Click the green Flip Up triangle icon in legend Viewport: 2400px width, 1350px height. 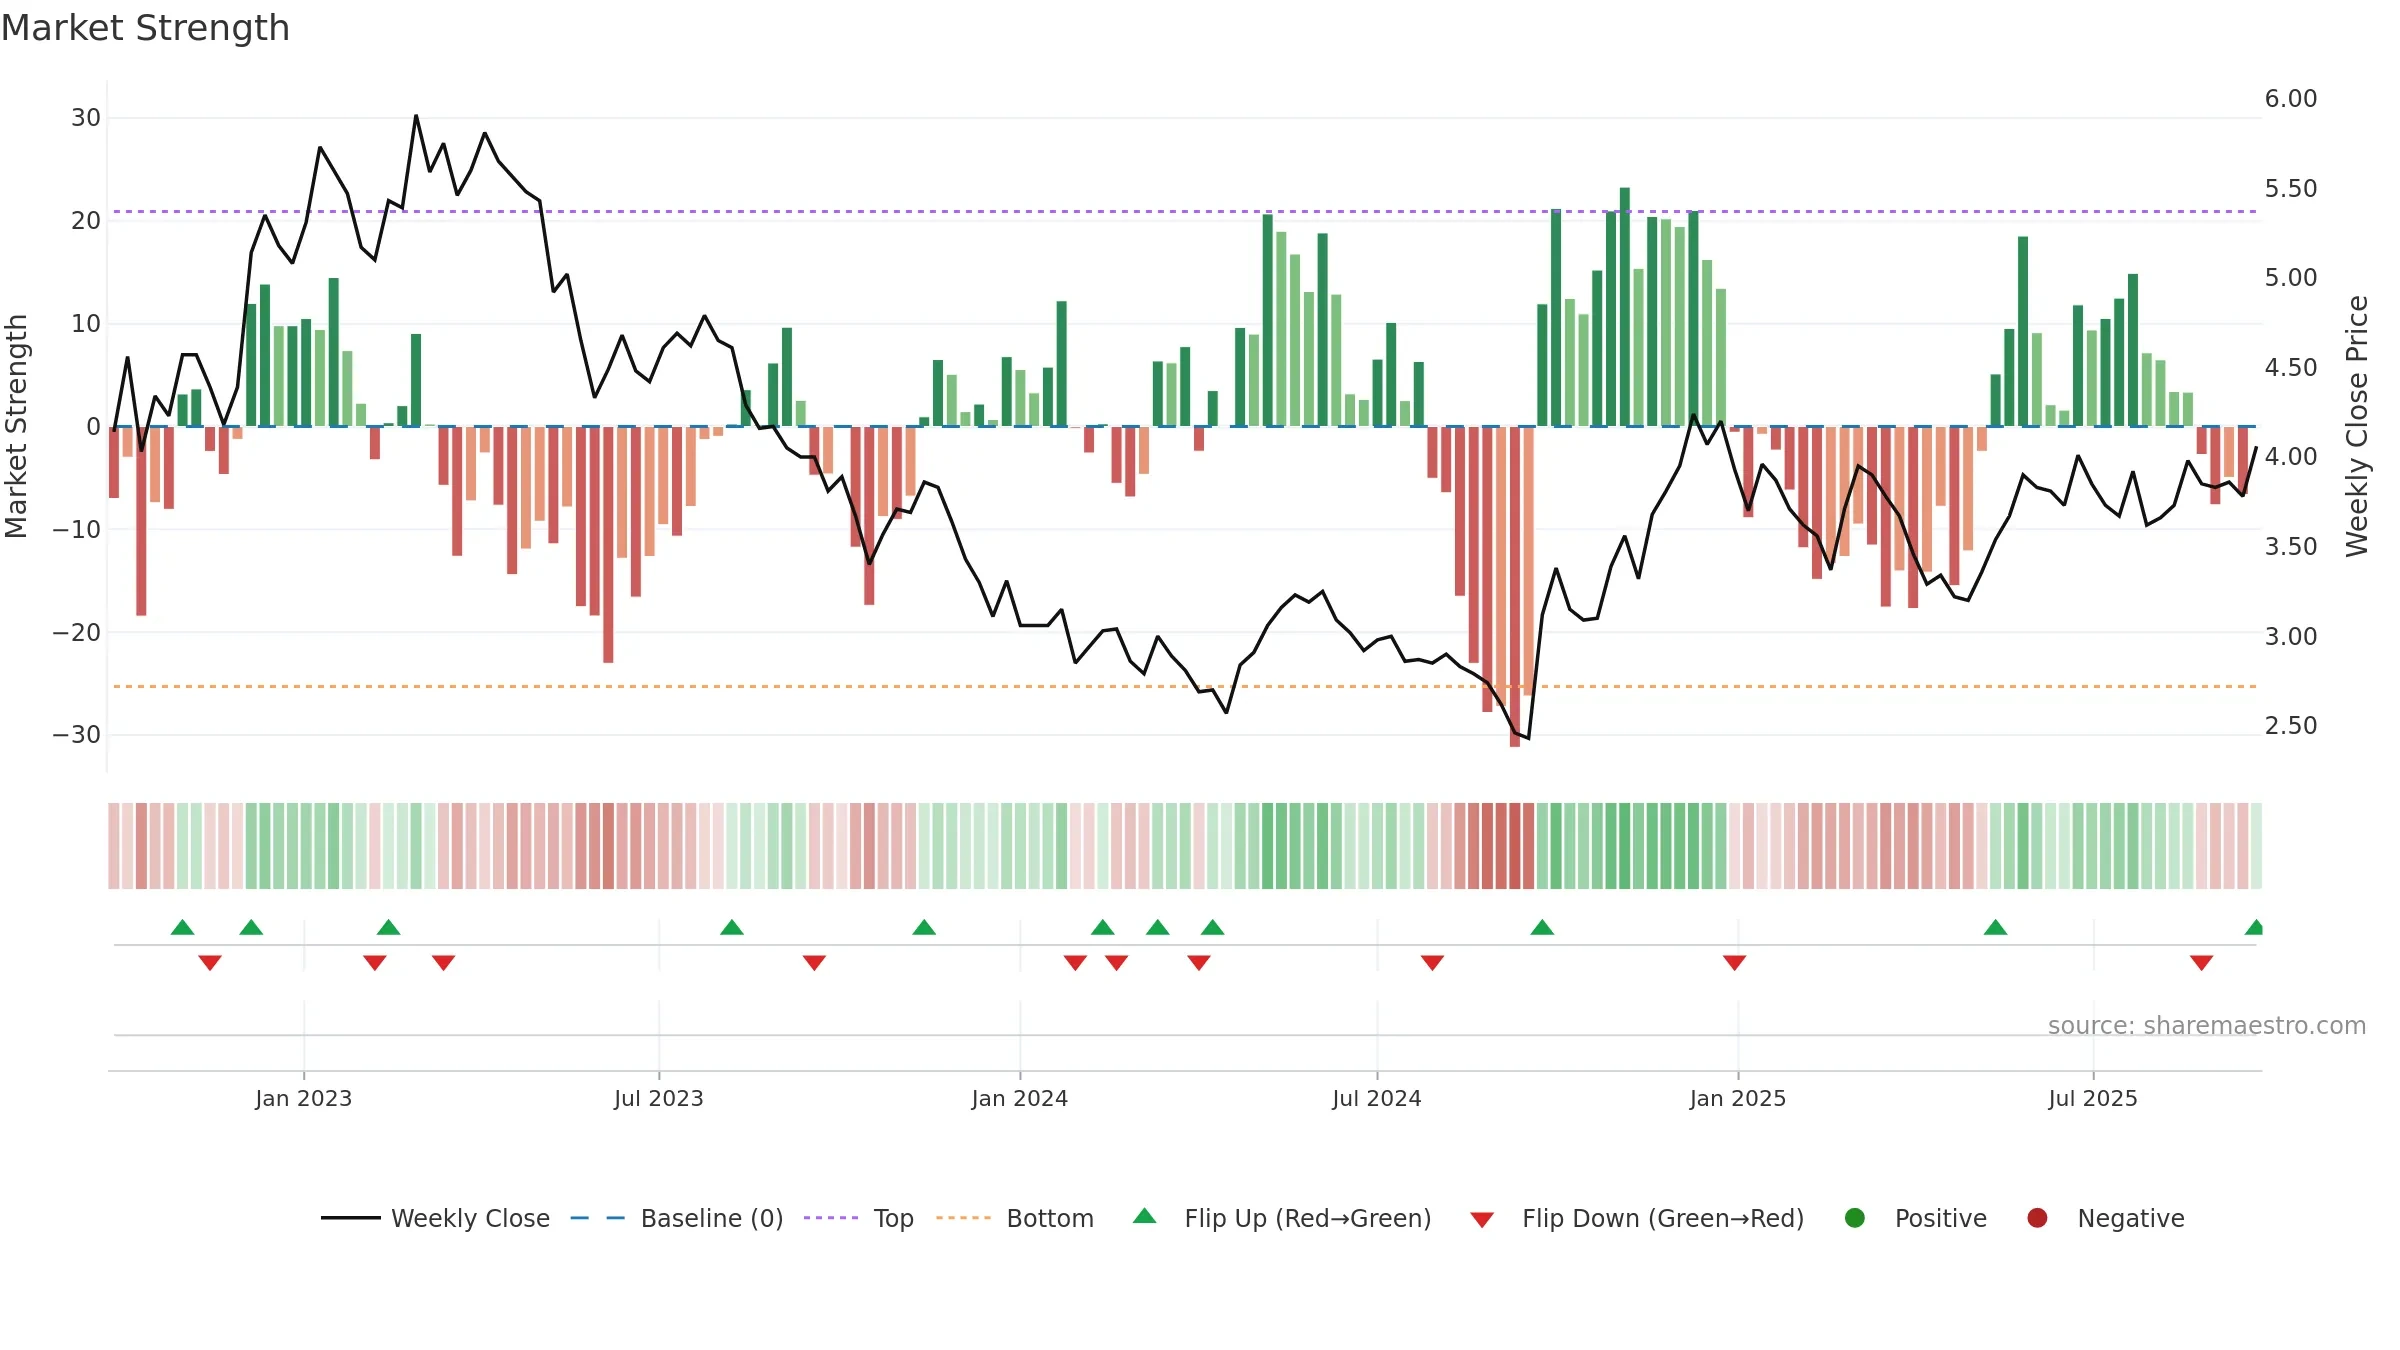[x=1145, y=1216]
